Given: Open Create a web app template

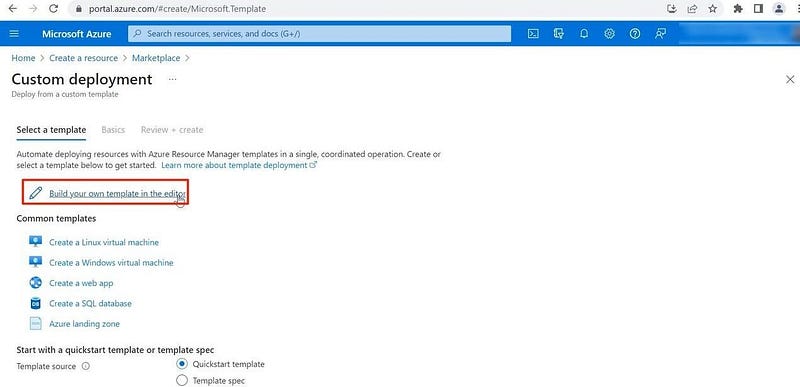Looking at the screenshot, I should pos(81,283).
